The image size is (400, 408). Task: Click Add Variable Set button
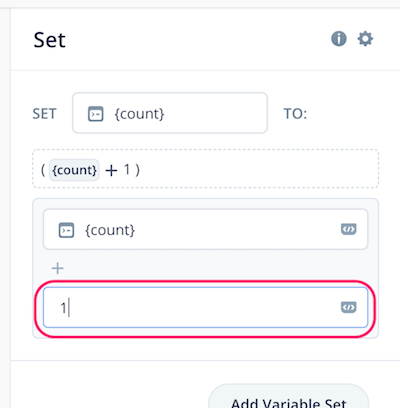coord(289,398)
